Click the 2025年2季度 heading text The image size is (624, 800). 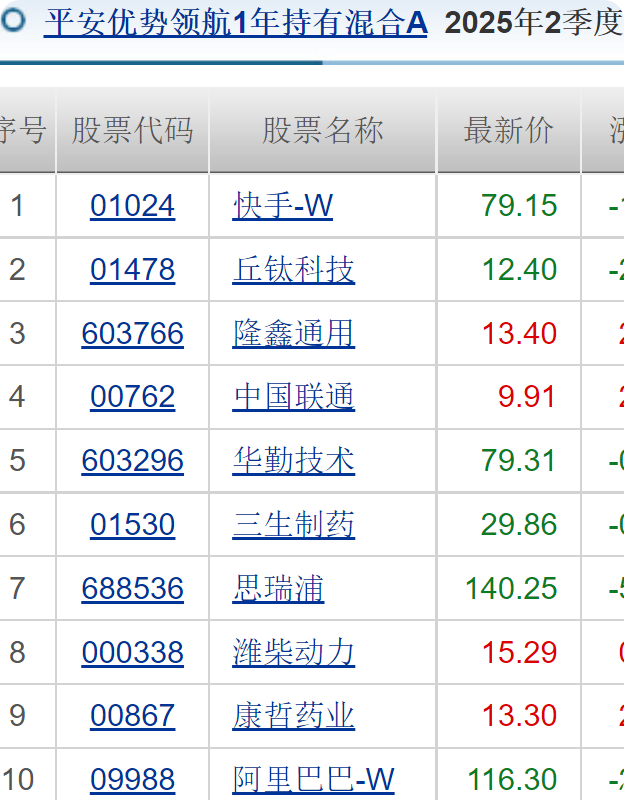click(x=534, y=23)
